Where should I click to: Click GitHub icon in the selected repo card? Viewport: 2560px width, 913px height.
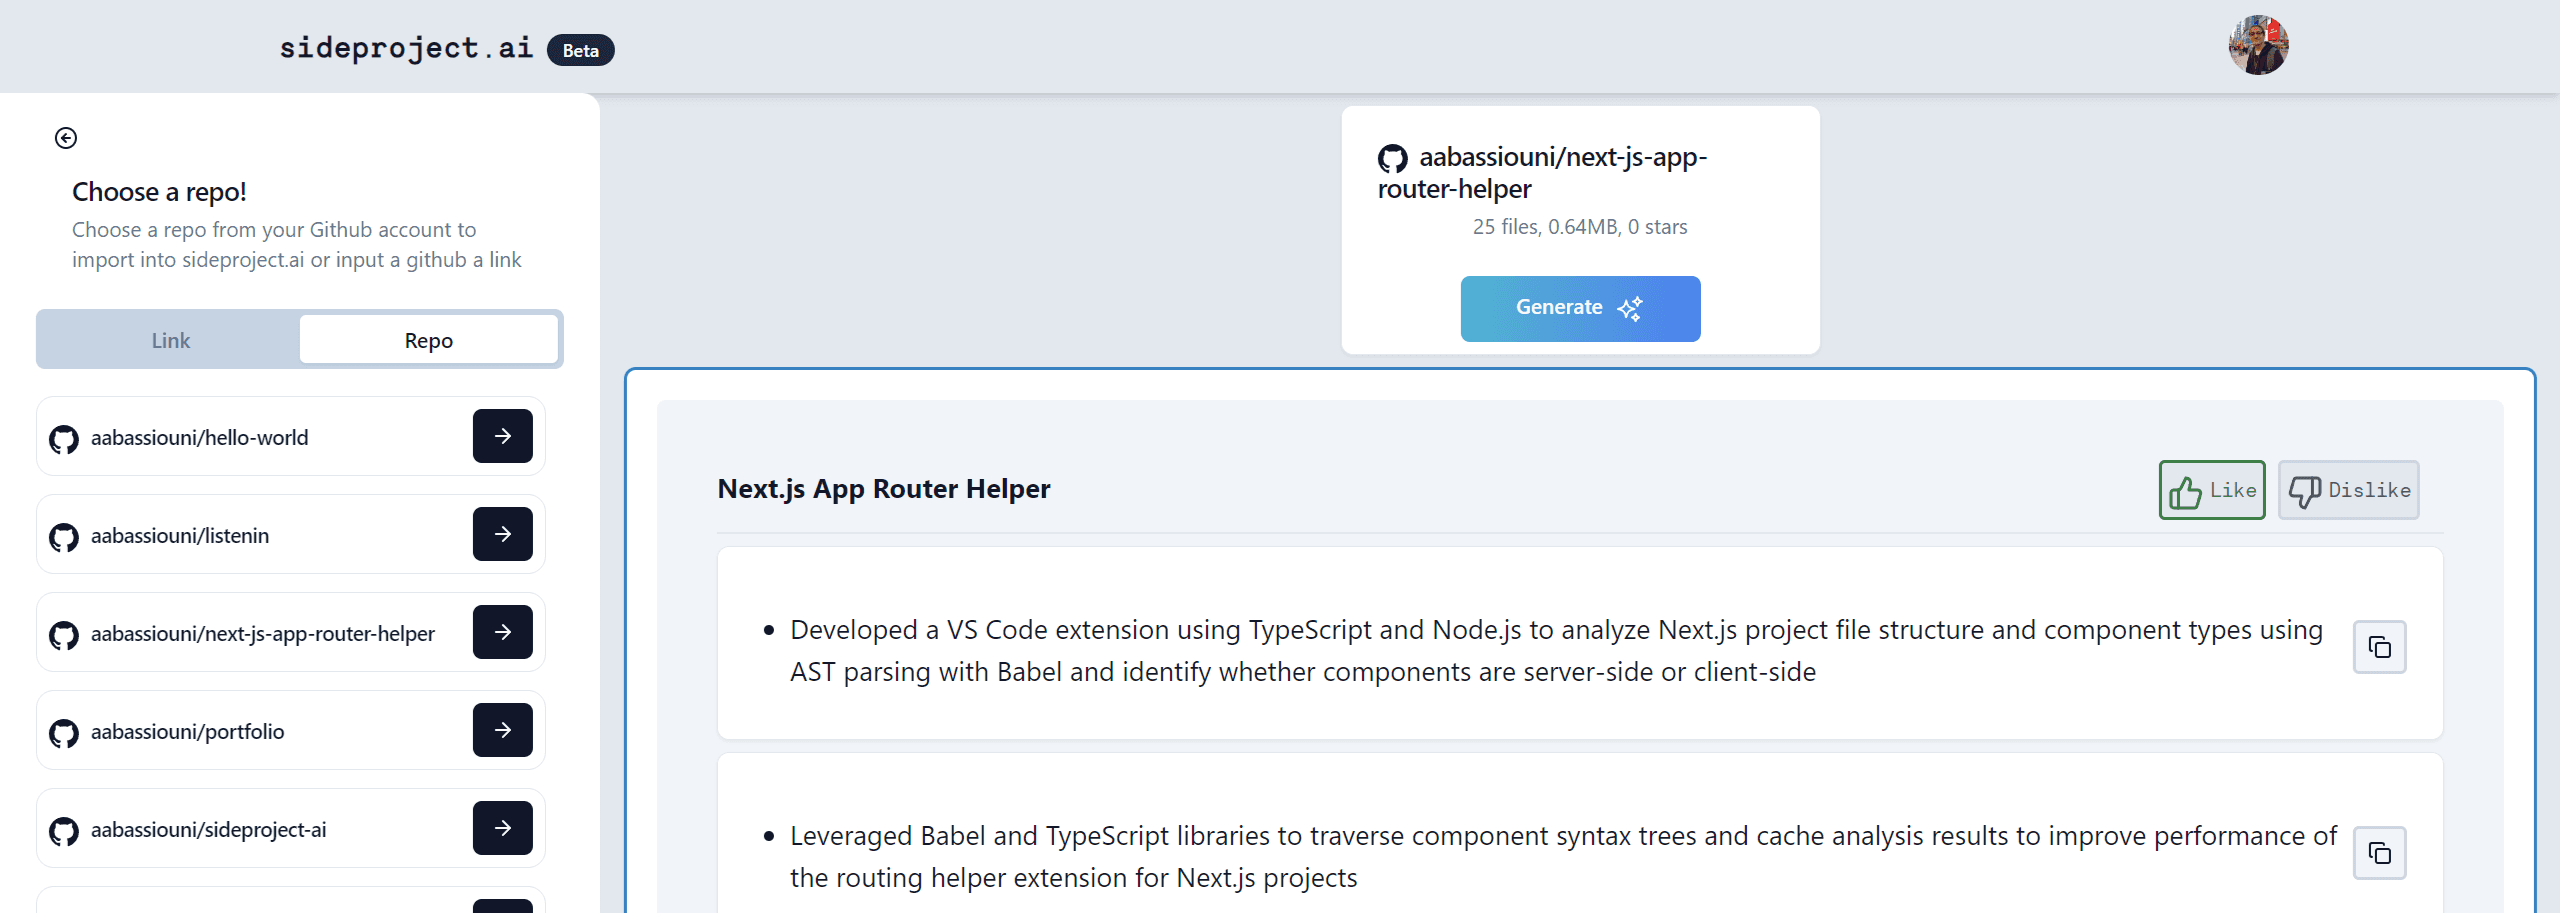tap(1393, 159)
